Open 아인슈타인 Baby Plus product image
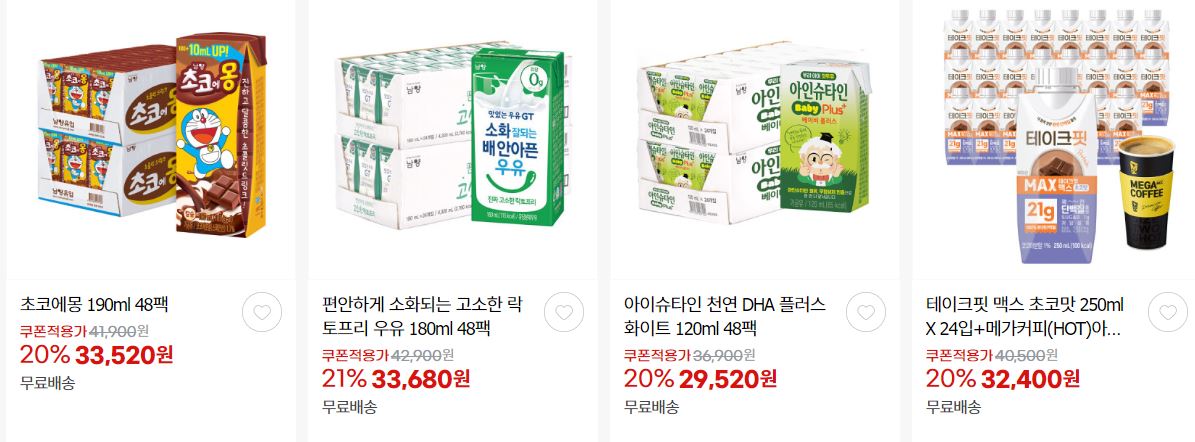This screenshot has height=442, width=1195. pos(754,134)
